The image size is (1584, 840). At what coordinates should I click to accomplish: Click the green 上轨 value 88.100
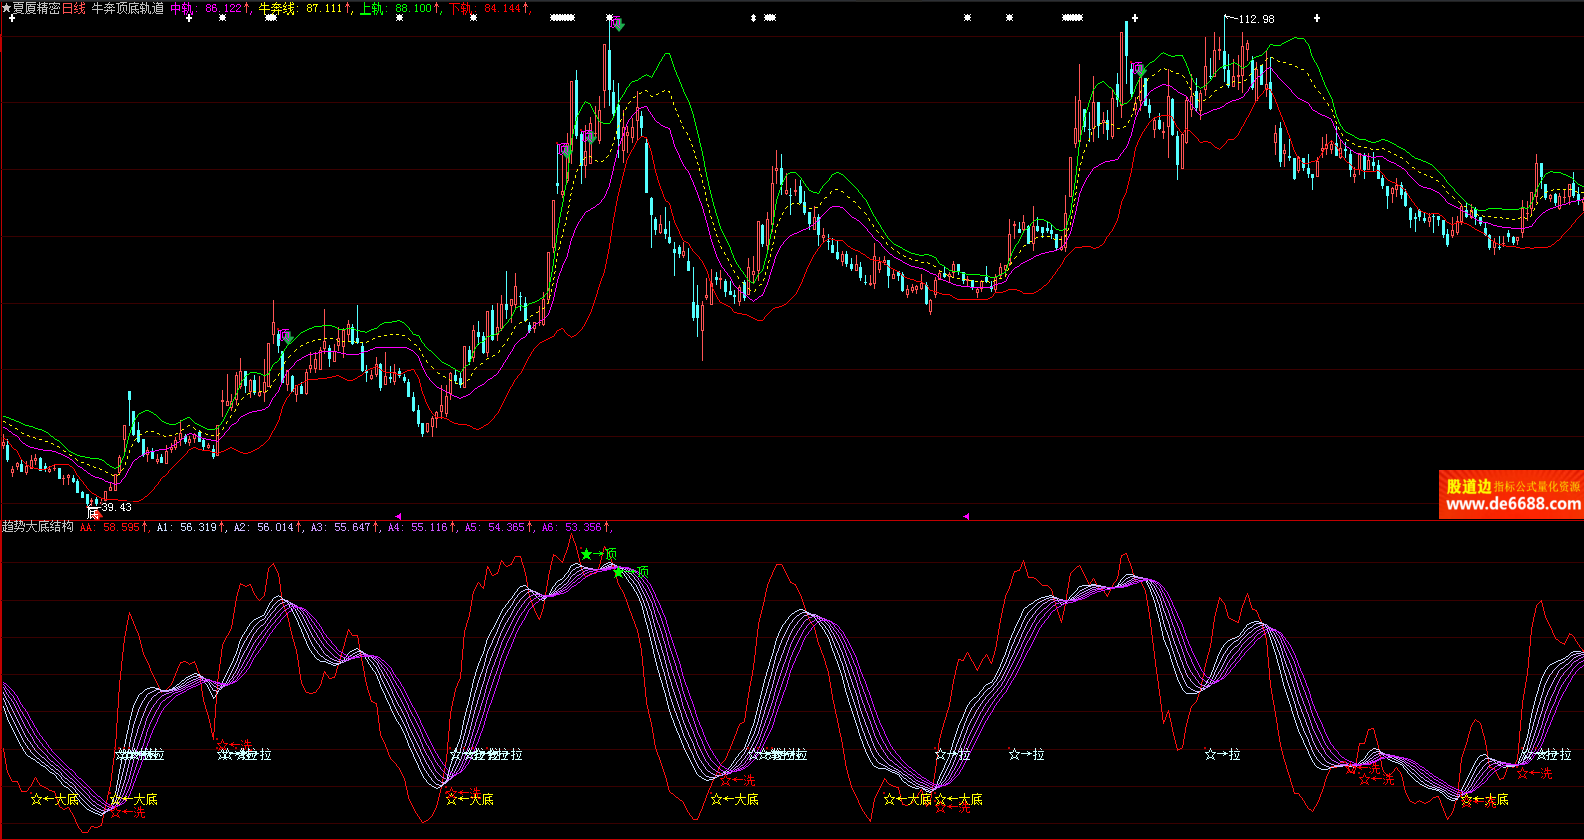point(412,8)
